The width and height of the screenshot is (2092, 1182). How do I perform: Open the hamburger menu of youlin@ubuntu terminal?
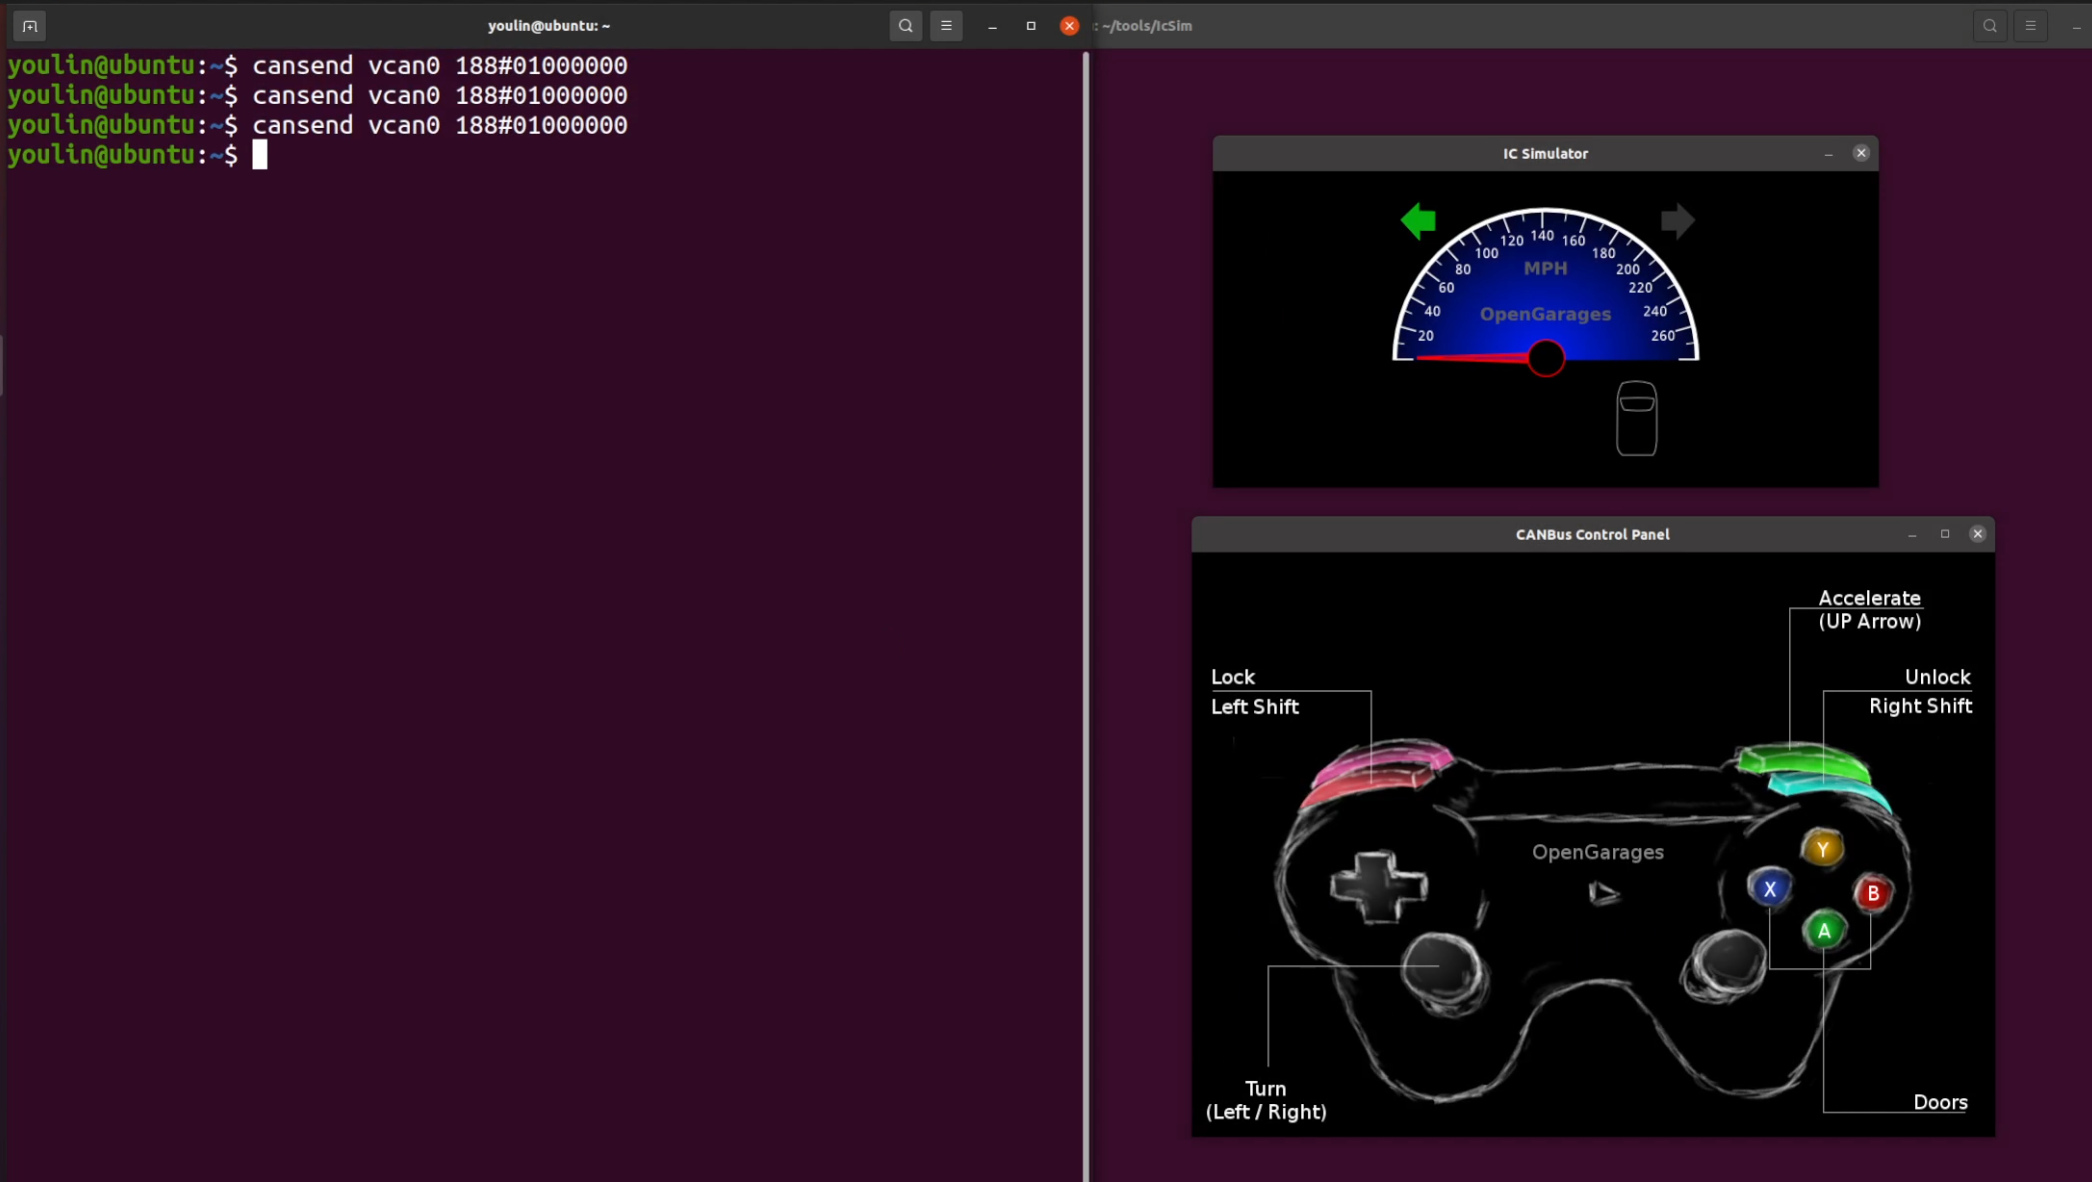click(x=946, y=26)
